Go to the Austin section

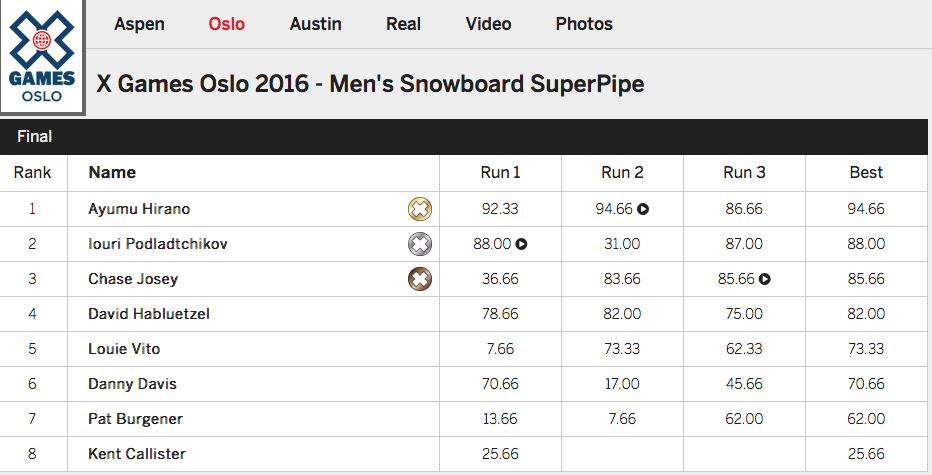coord(315,24)
